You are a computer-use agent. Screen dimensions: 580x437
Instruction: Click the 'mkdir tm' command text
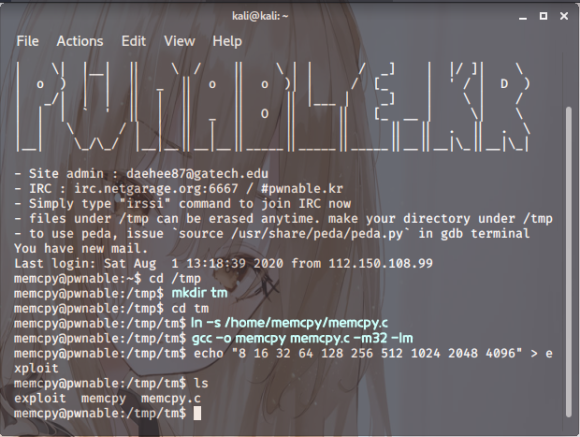click(x=199, y=293)
